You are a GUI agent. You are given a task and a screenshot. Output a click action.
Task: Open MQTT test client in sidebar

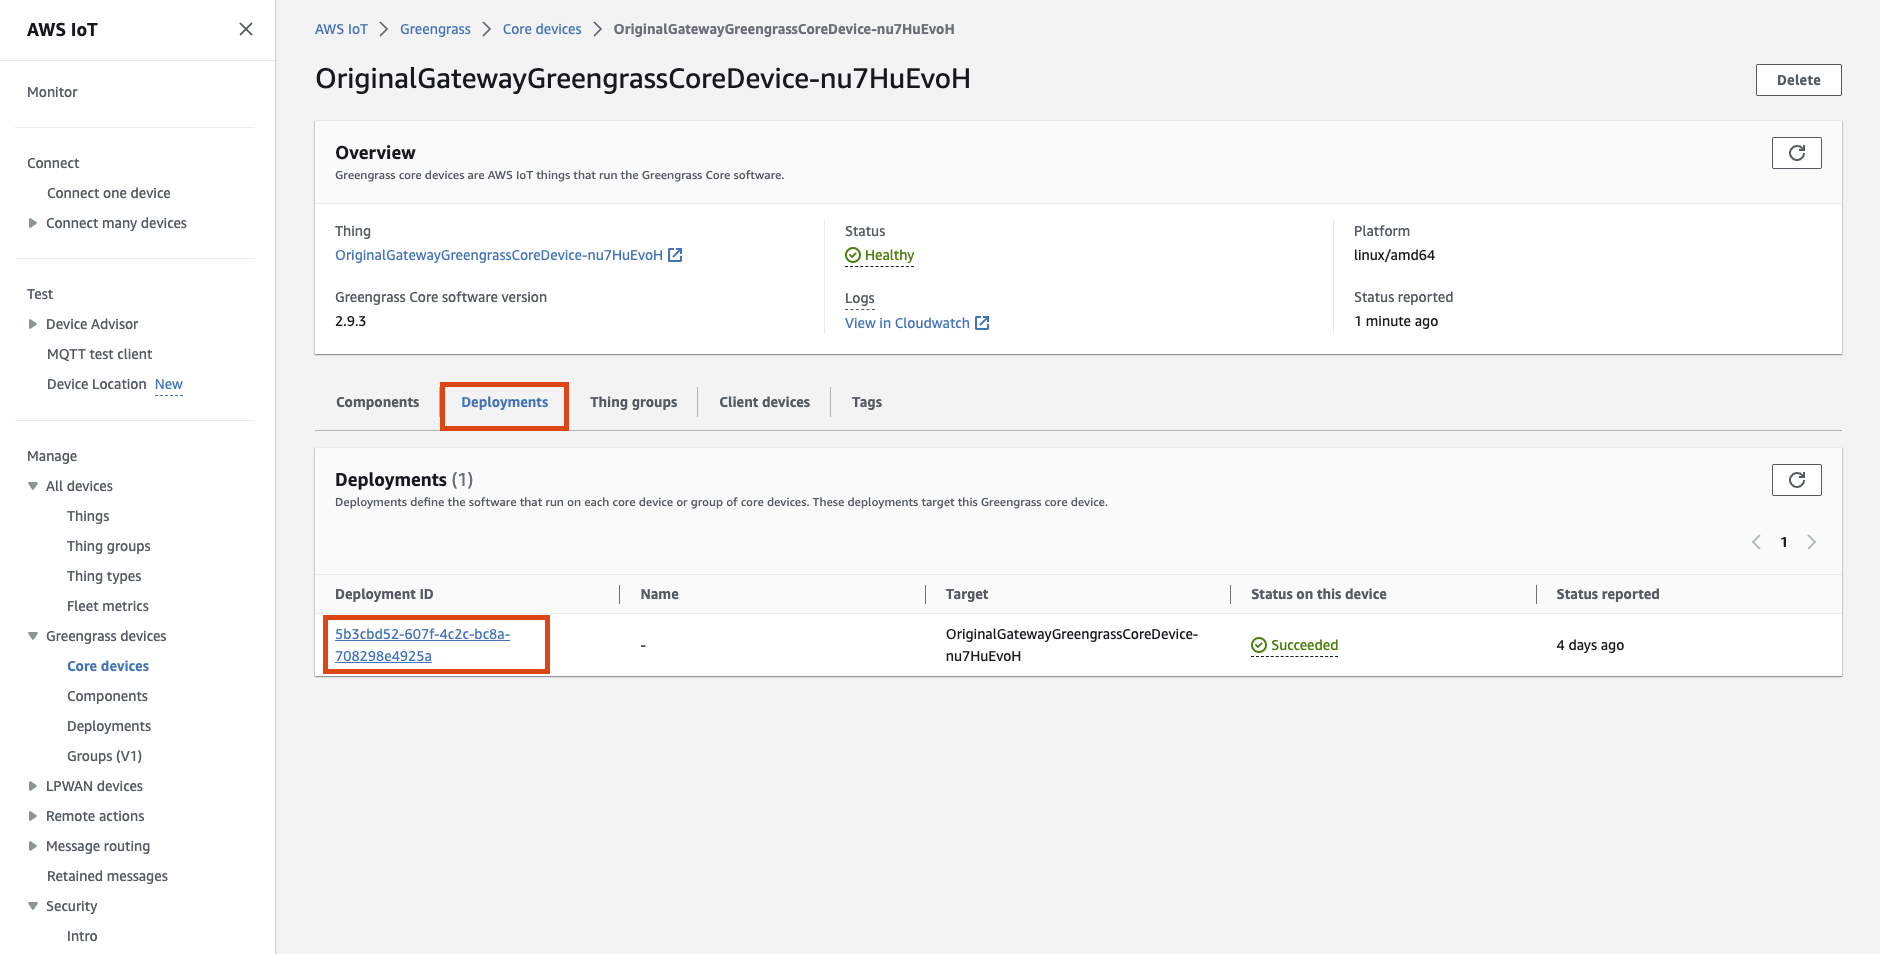pyautogui.click(x=99, y=354)
